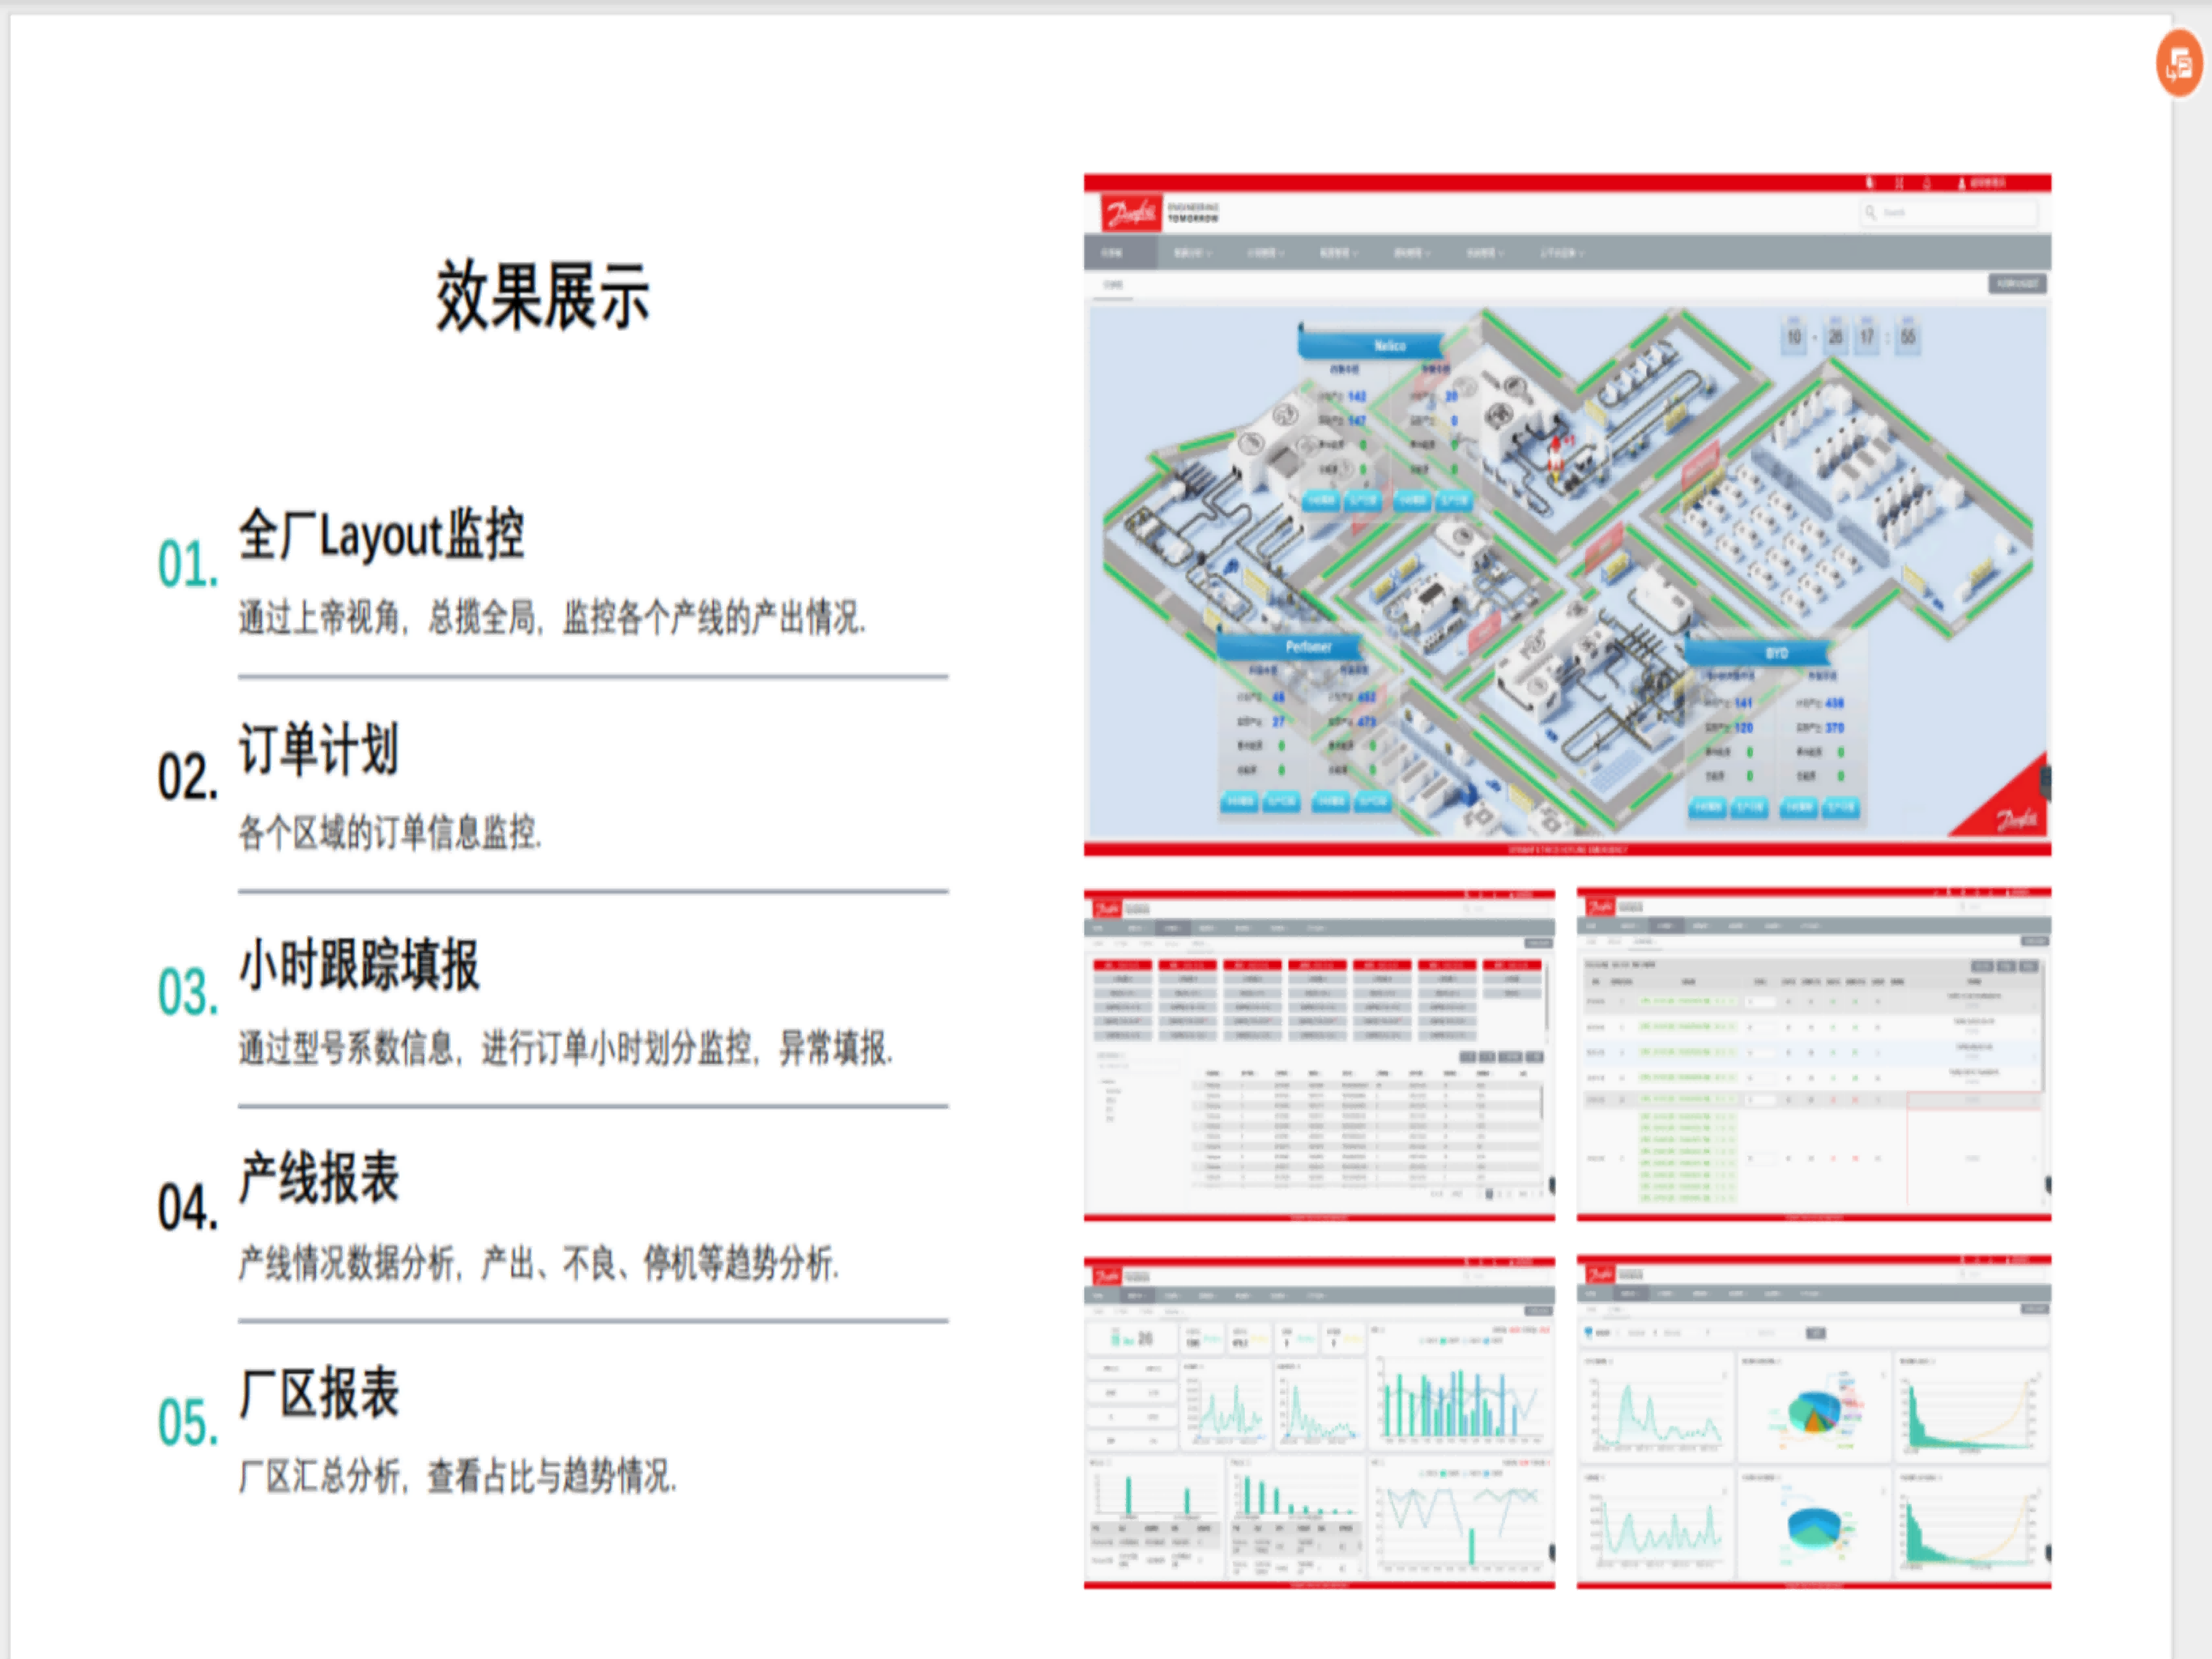The width and height of the screenshot is (2212, 1659).
Task: Click the text 厂区汇总分析 description
Action: click(x=458, y=1476)
